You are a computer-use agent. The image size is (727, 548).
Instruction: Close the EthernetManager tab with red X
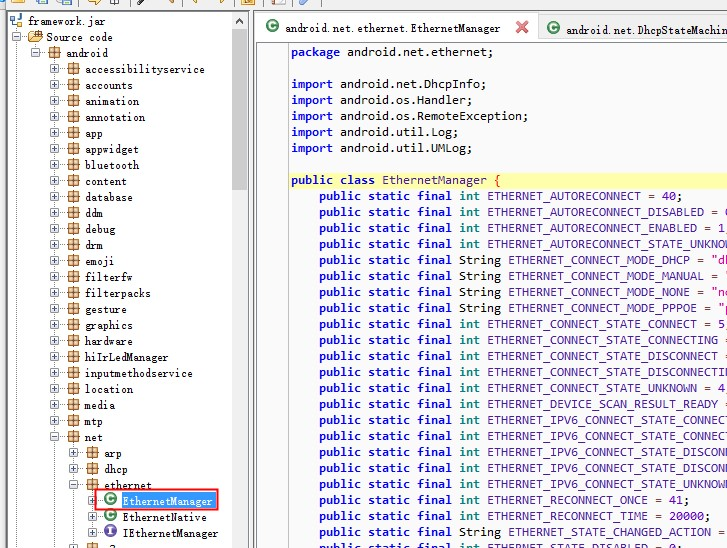pos(522,27)
